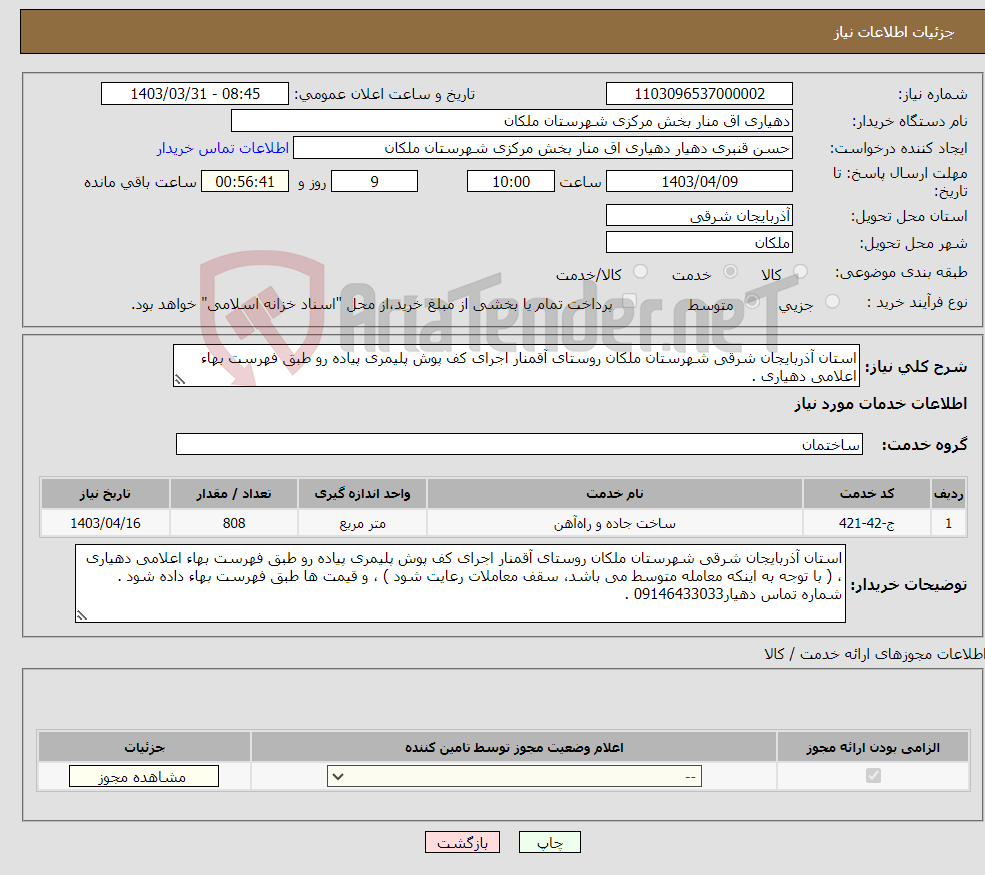This screenshot has height=875, width=985.
Task: Select the جزیی purchase type radio
Action: coord(832,302)
